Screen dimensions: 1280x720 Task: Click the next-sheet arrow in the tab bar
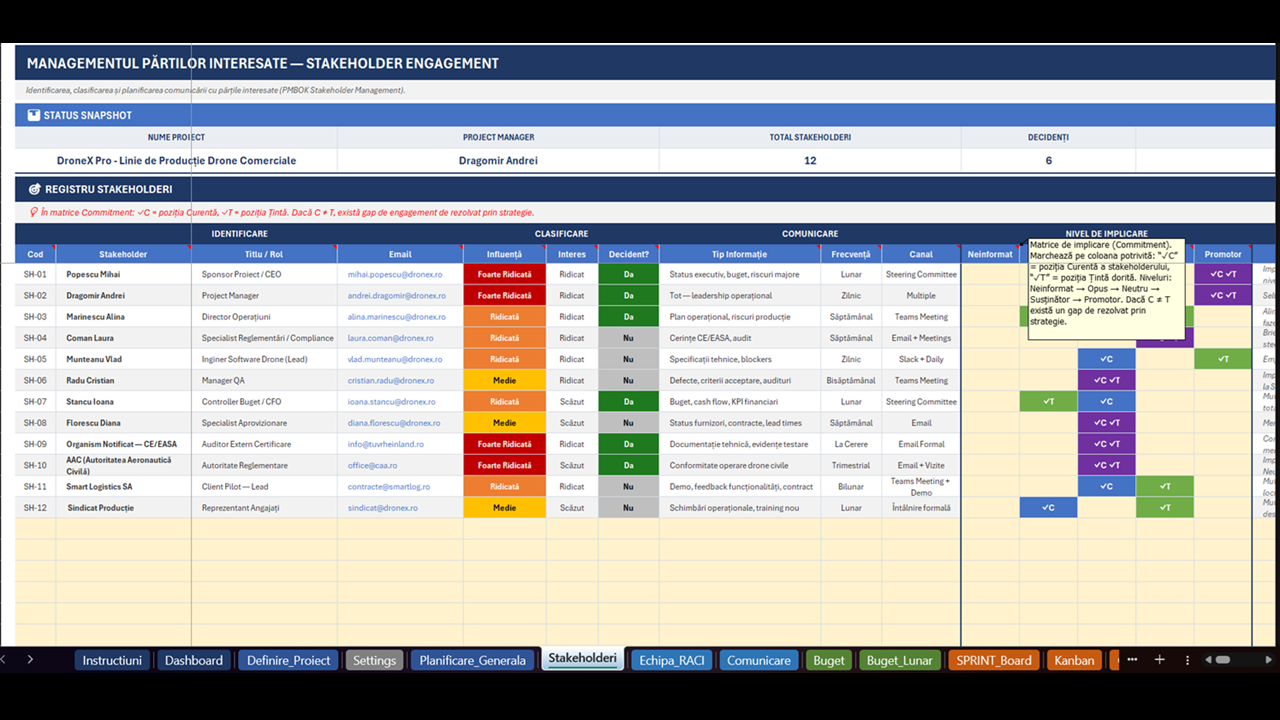[x=30, y=660]
